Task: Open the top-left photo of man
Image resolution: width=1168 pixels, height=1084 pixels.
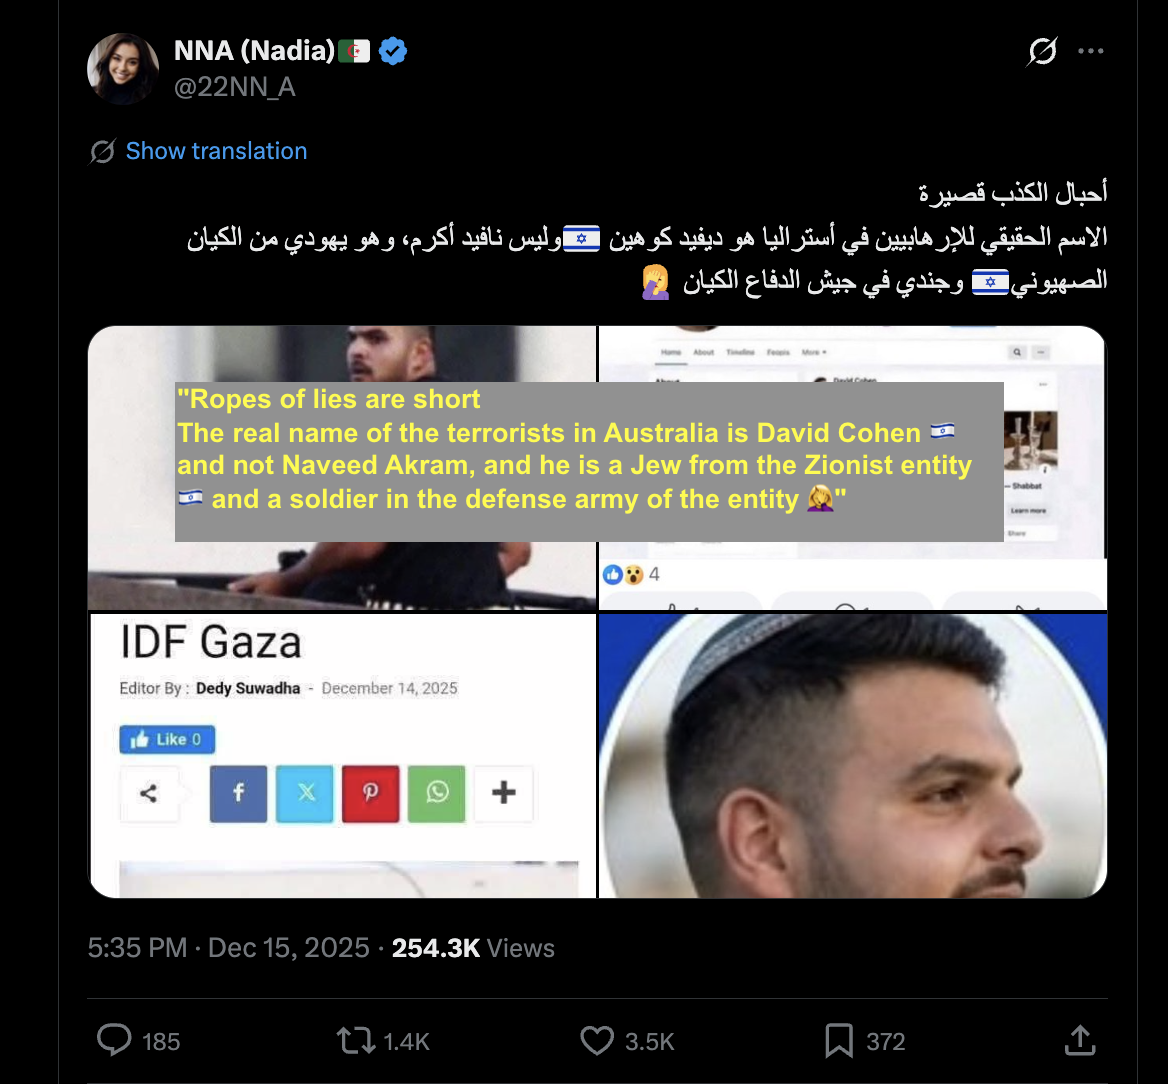Action: click(342, 468)
